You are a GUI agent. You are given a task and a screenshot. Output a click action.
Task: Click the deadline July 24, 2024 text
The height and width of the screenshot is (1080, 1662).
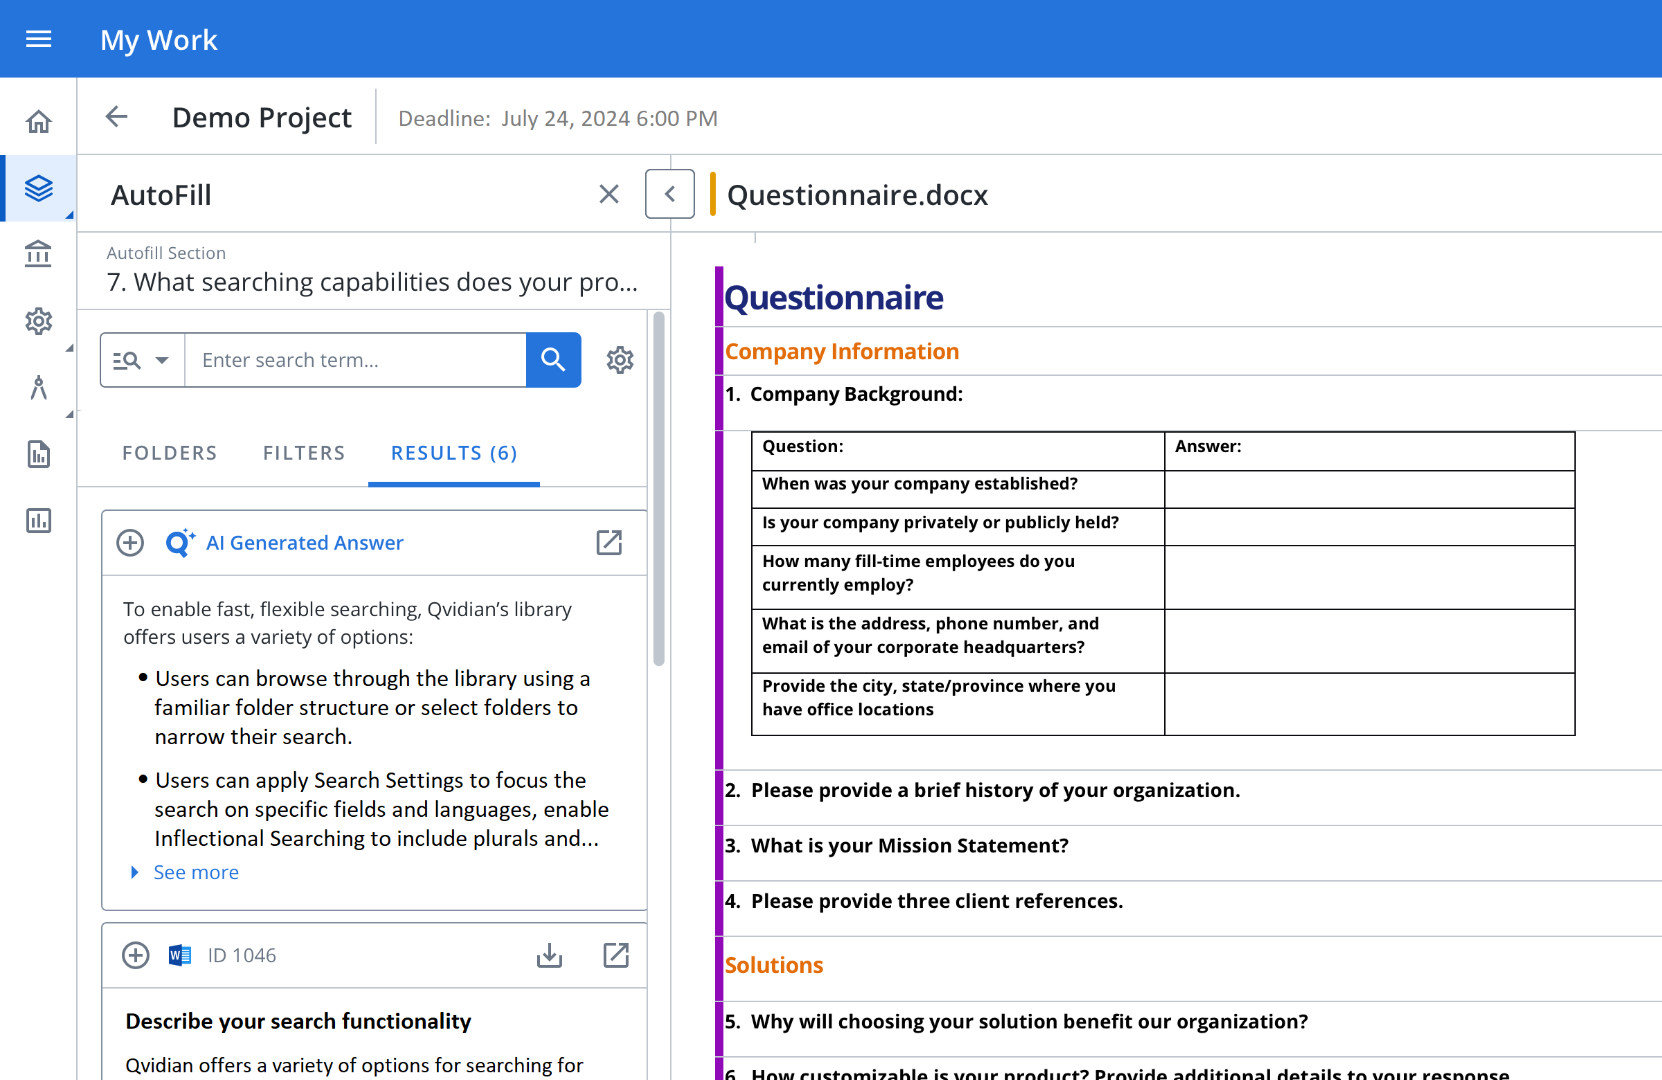pos(558,118)
